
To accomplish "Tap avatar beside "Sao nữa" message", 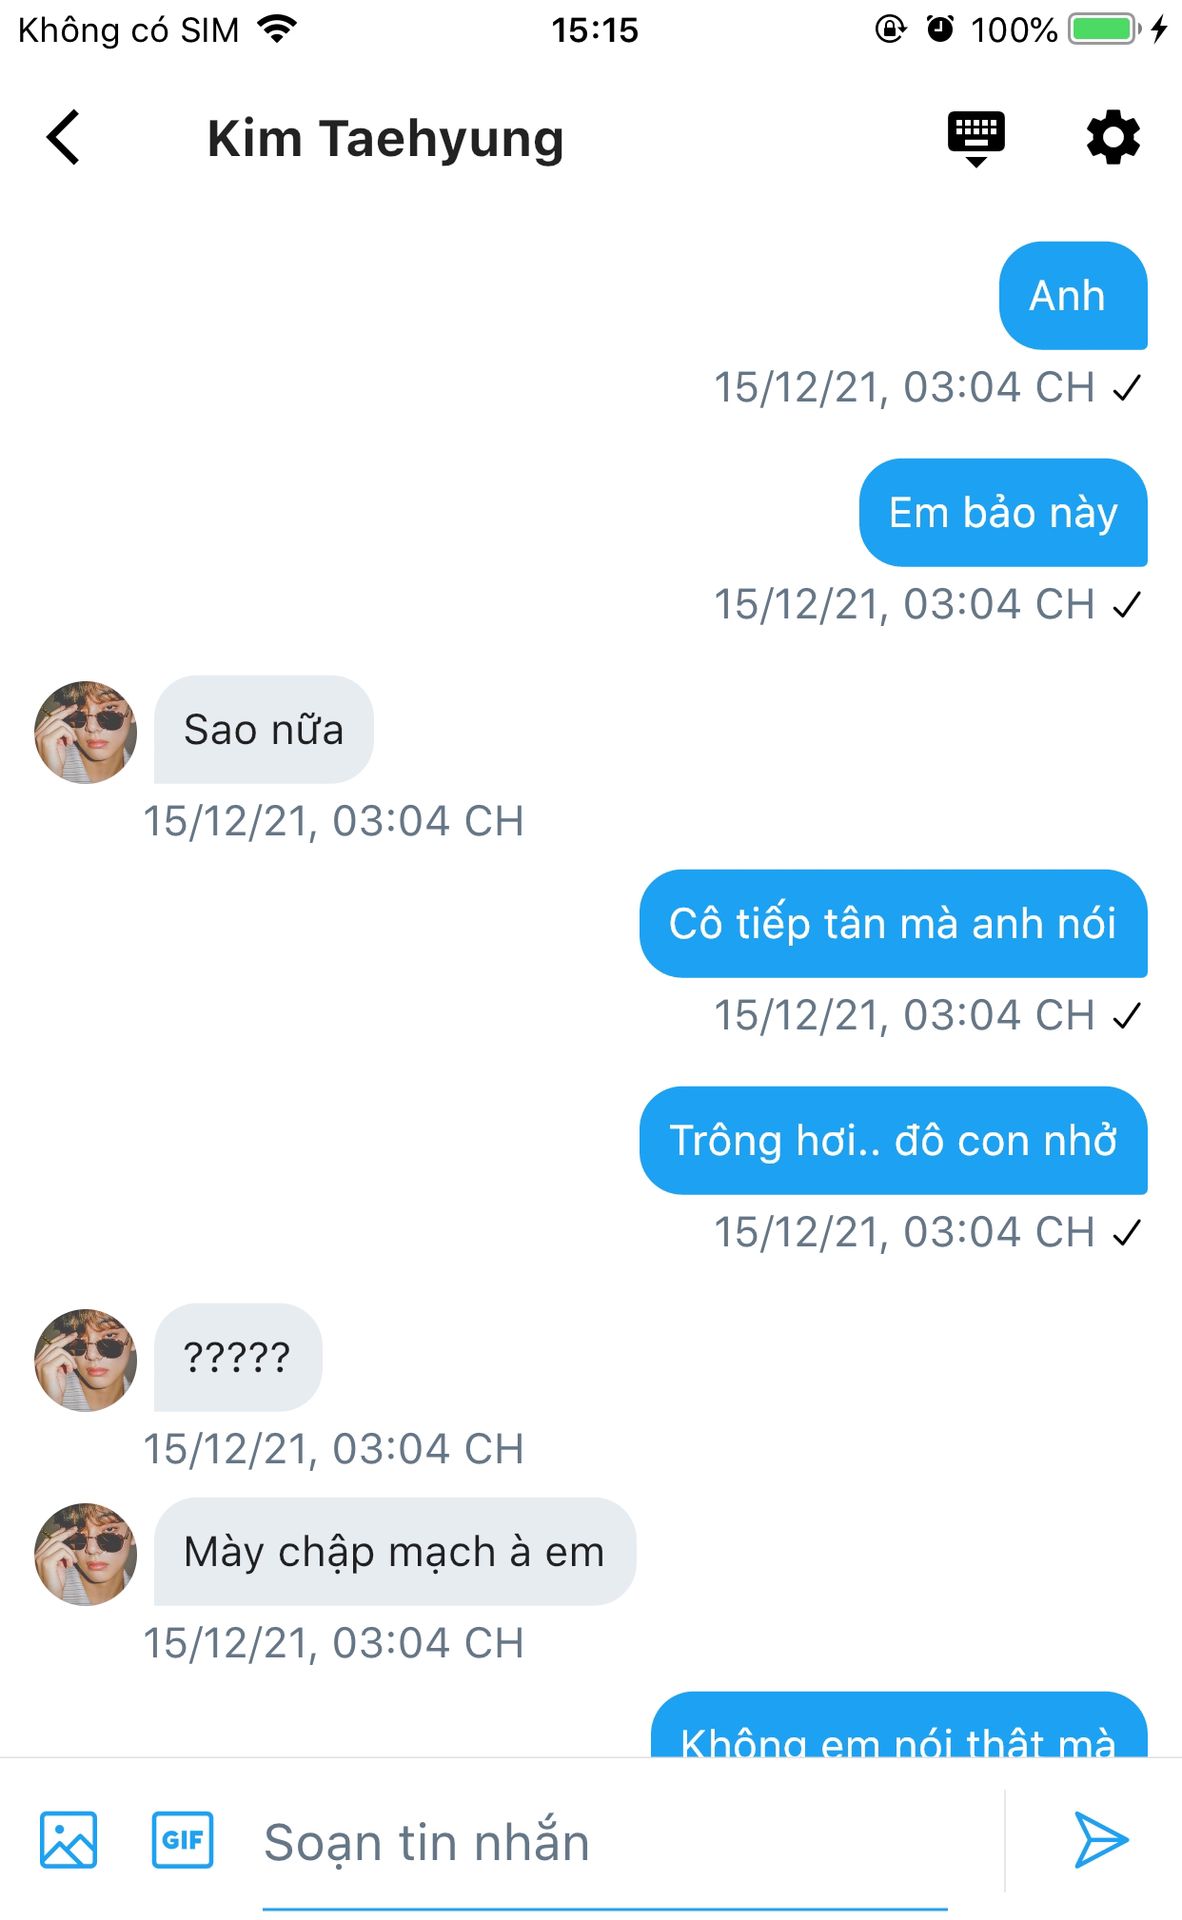I will pyautogui.click(x=86, y=732).
